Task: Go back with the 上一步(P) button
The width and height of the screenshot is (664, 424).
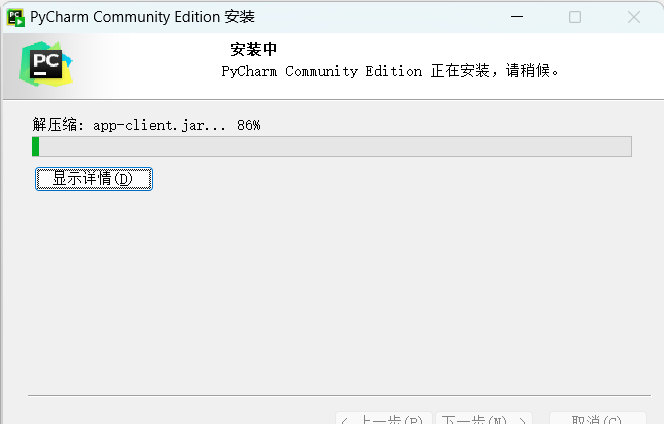Action: tap(384, 419)
